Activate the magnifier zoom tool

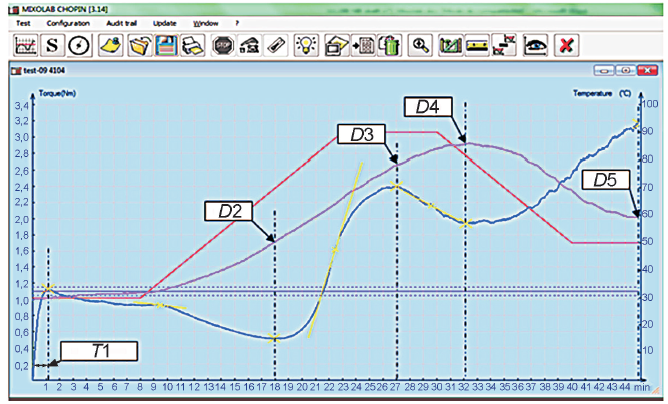(421, 45)
